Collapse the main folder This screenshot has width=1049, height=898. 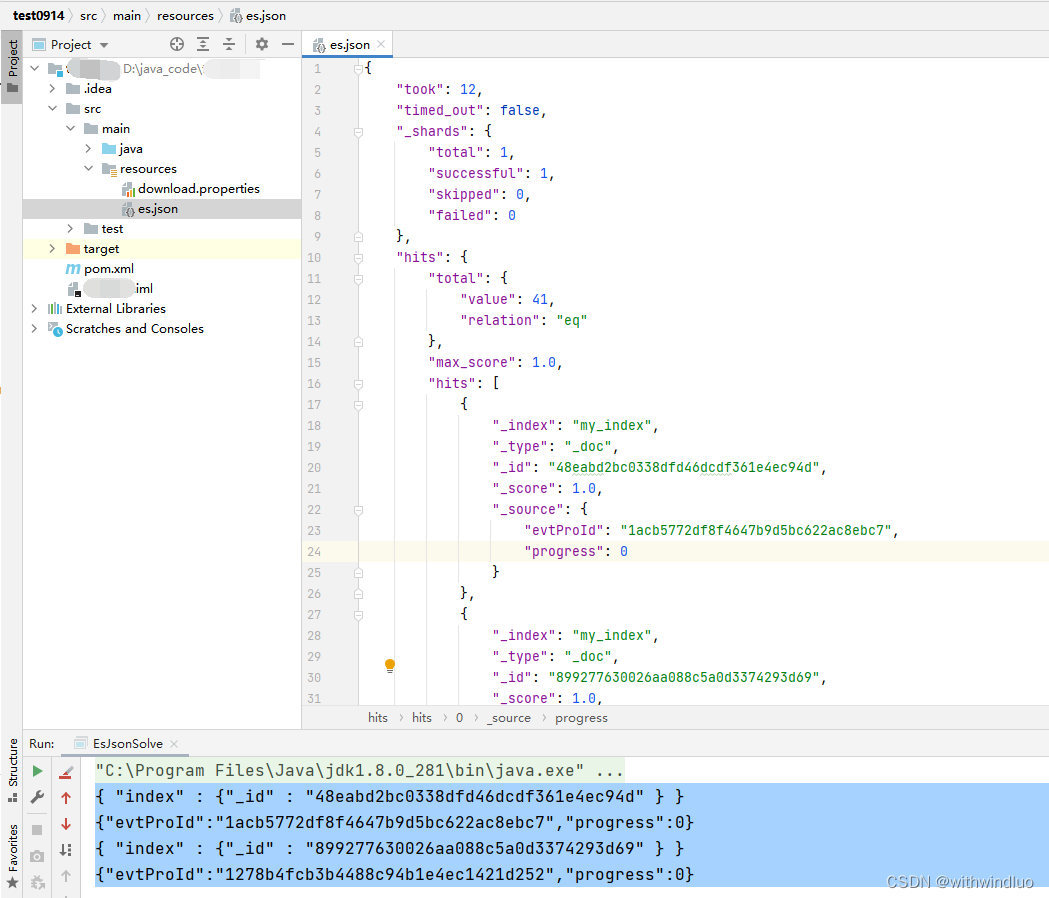coord(70,128)
